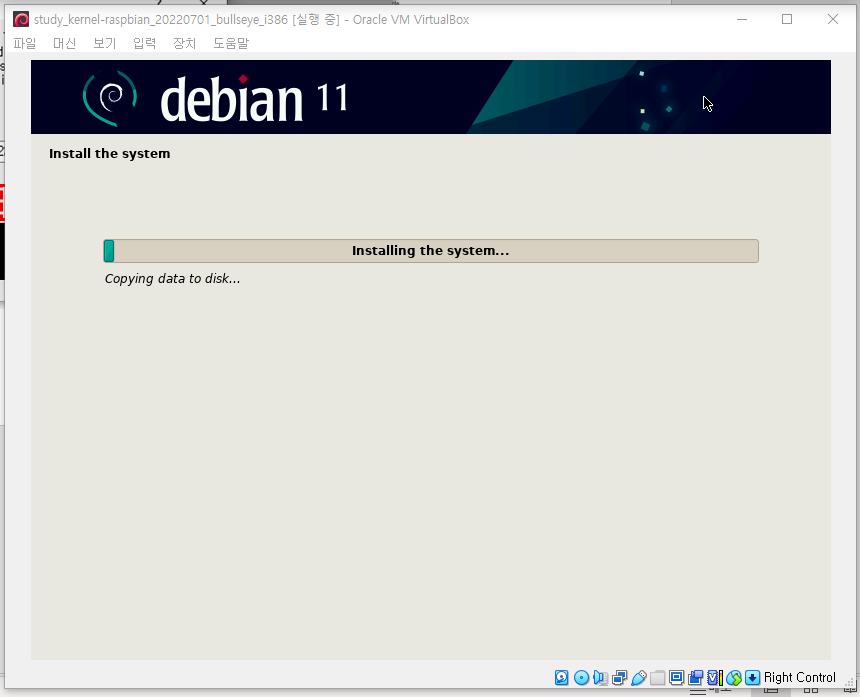The height and width of the screenshot is (697, 860).
Task: Click the mouse integration status icon
Action: point(733,678)
